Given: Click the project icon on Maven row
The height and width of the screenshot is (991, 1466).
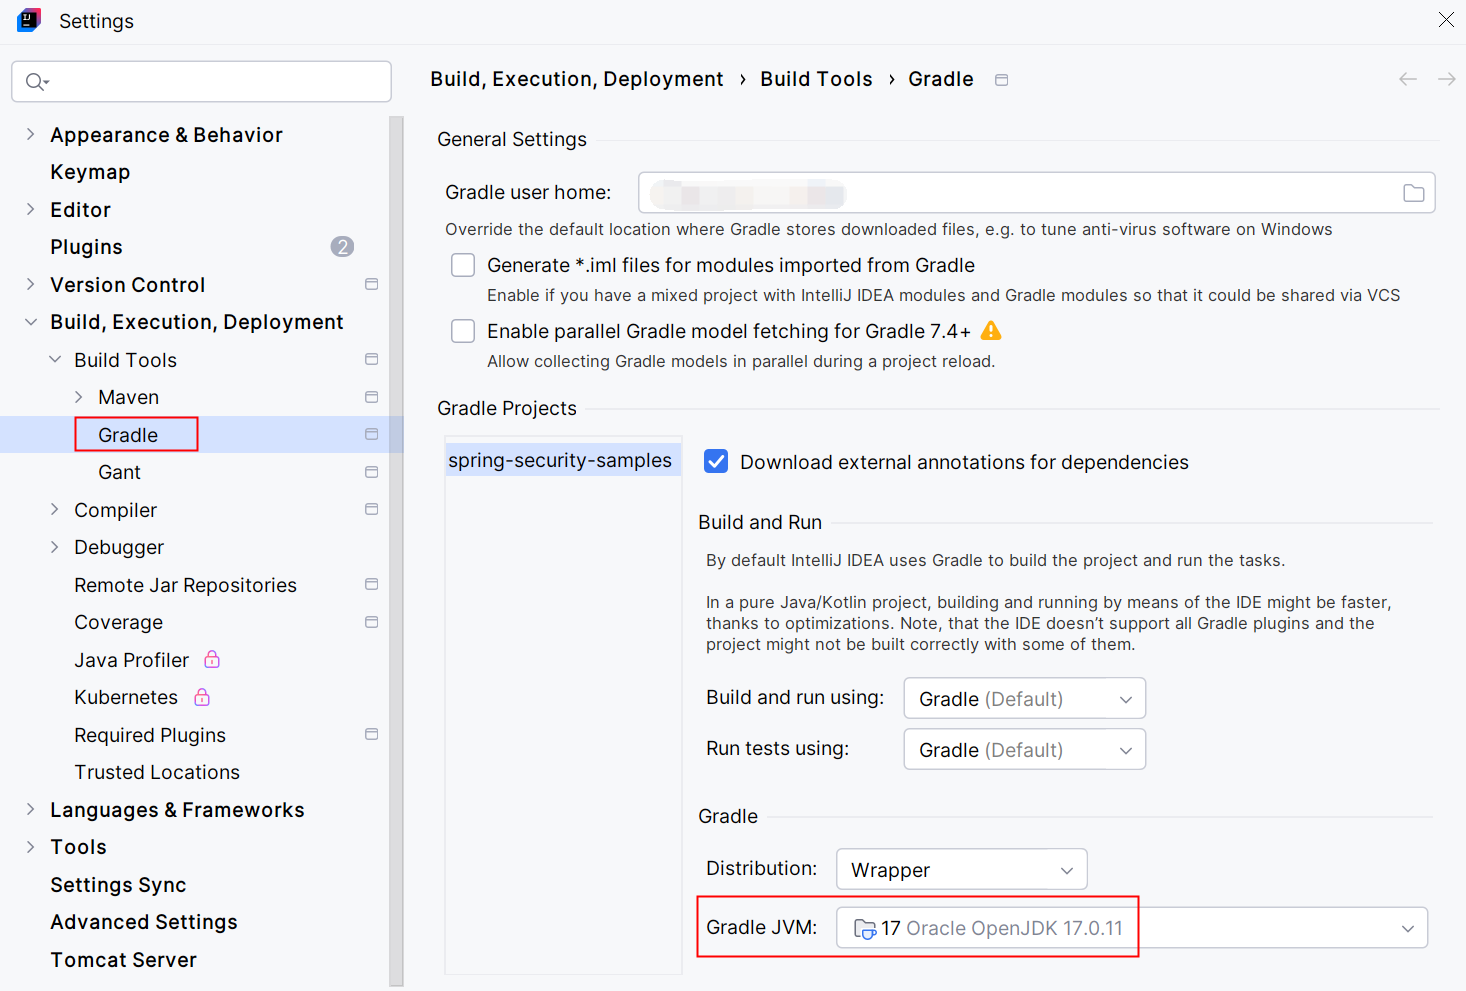Looking at the screenshot, I should click(x=371, y=397).
